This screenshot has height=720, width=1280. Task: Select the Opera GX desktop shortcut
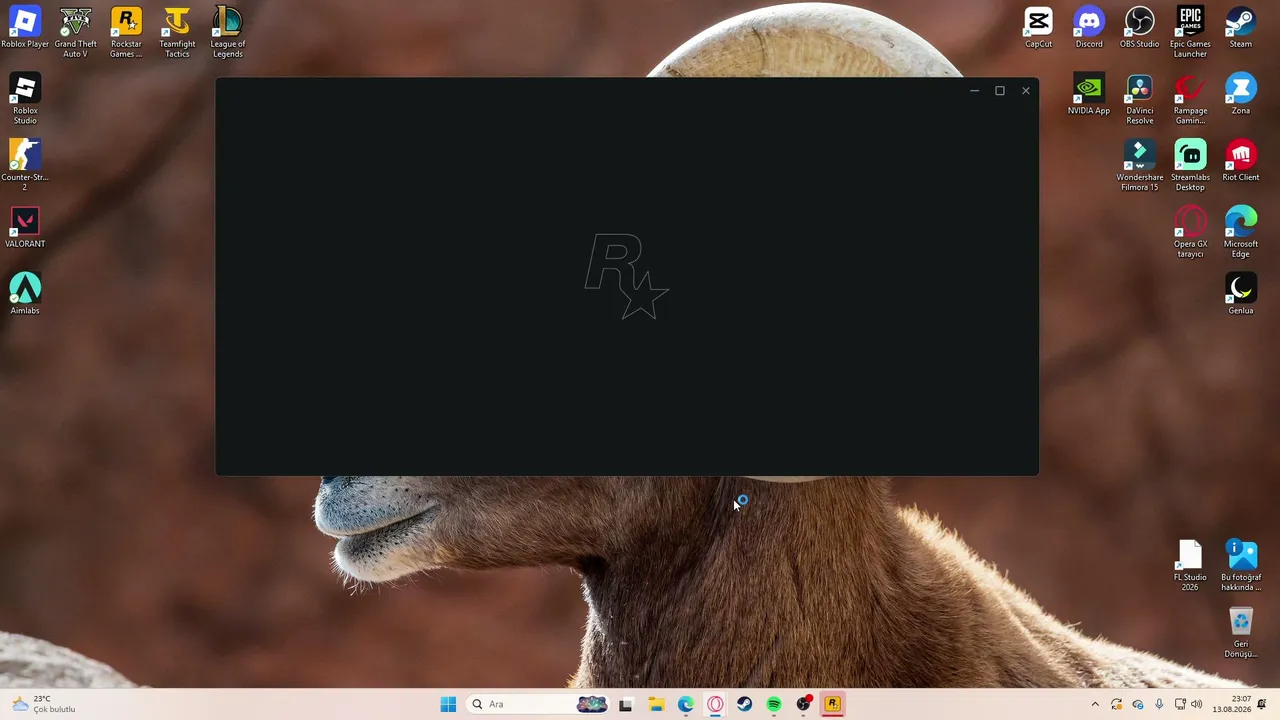pos(1190,232)
